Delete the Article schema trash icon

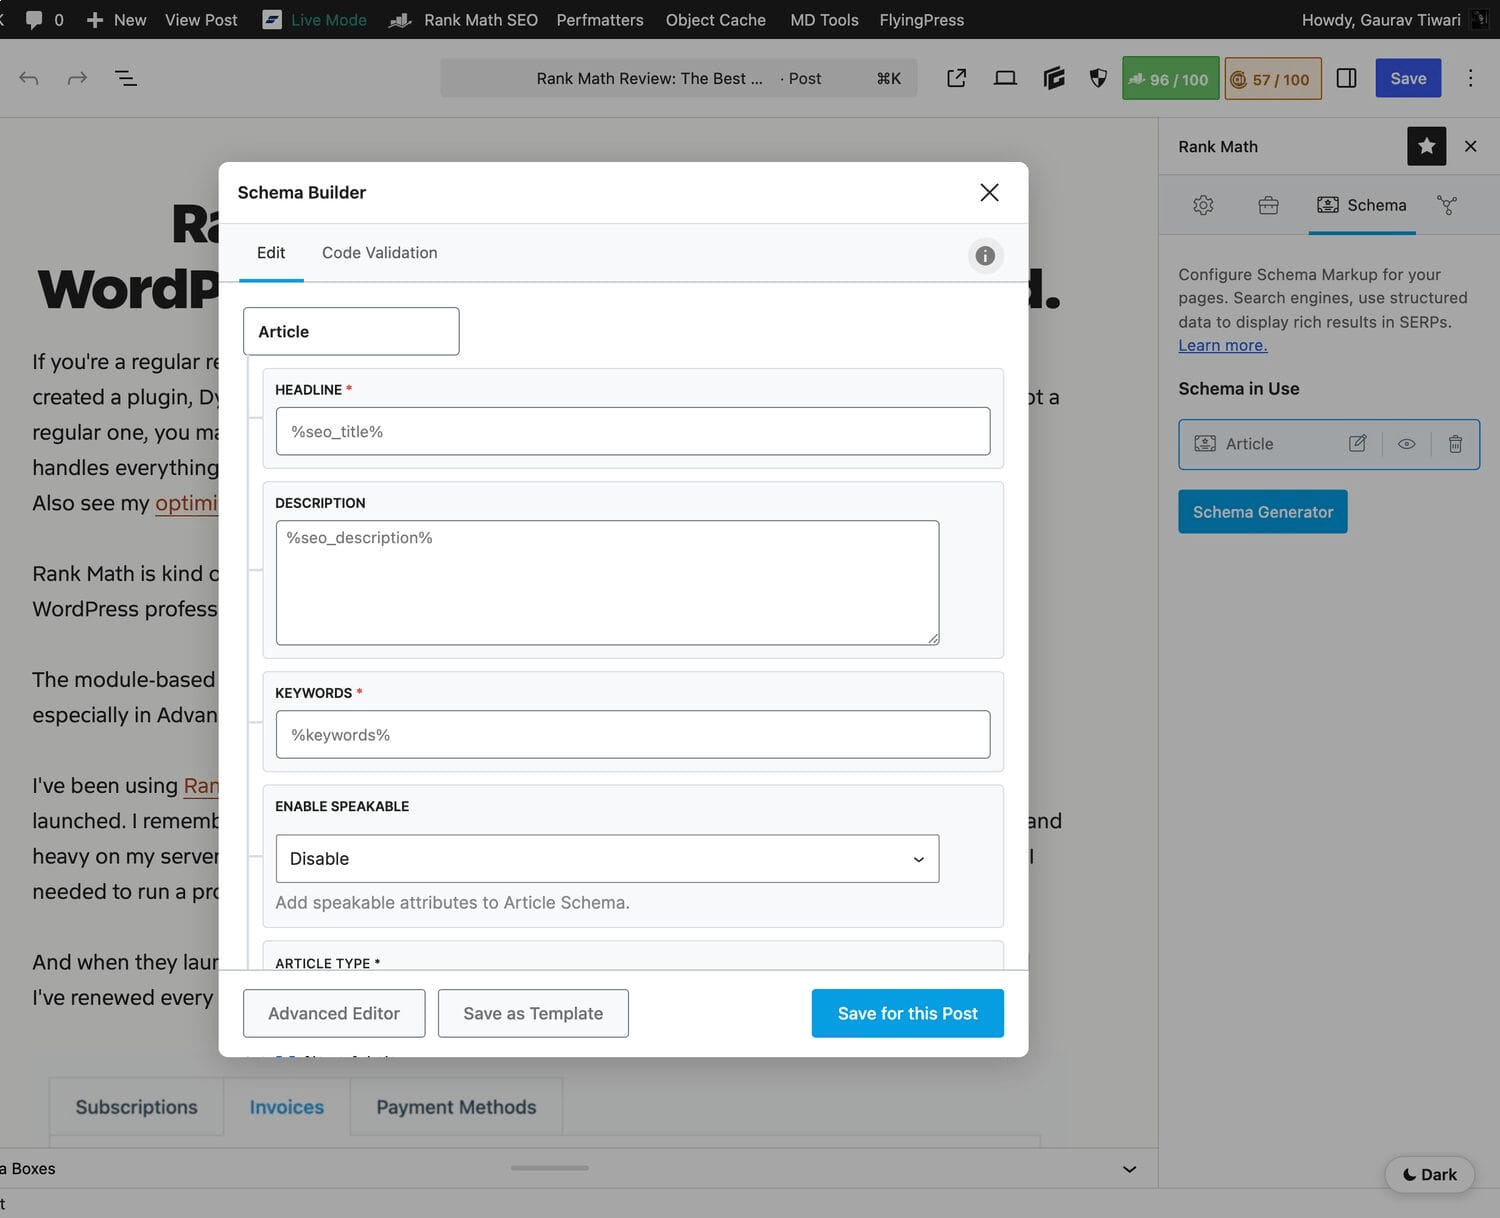[x=1455, y=444]
